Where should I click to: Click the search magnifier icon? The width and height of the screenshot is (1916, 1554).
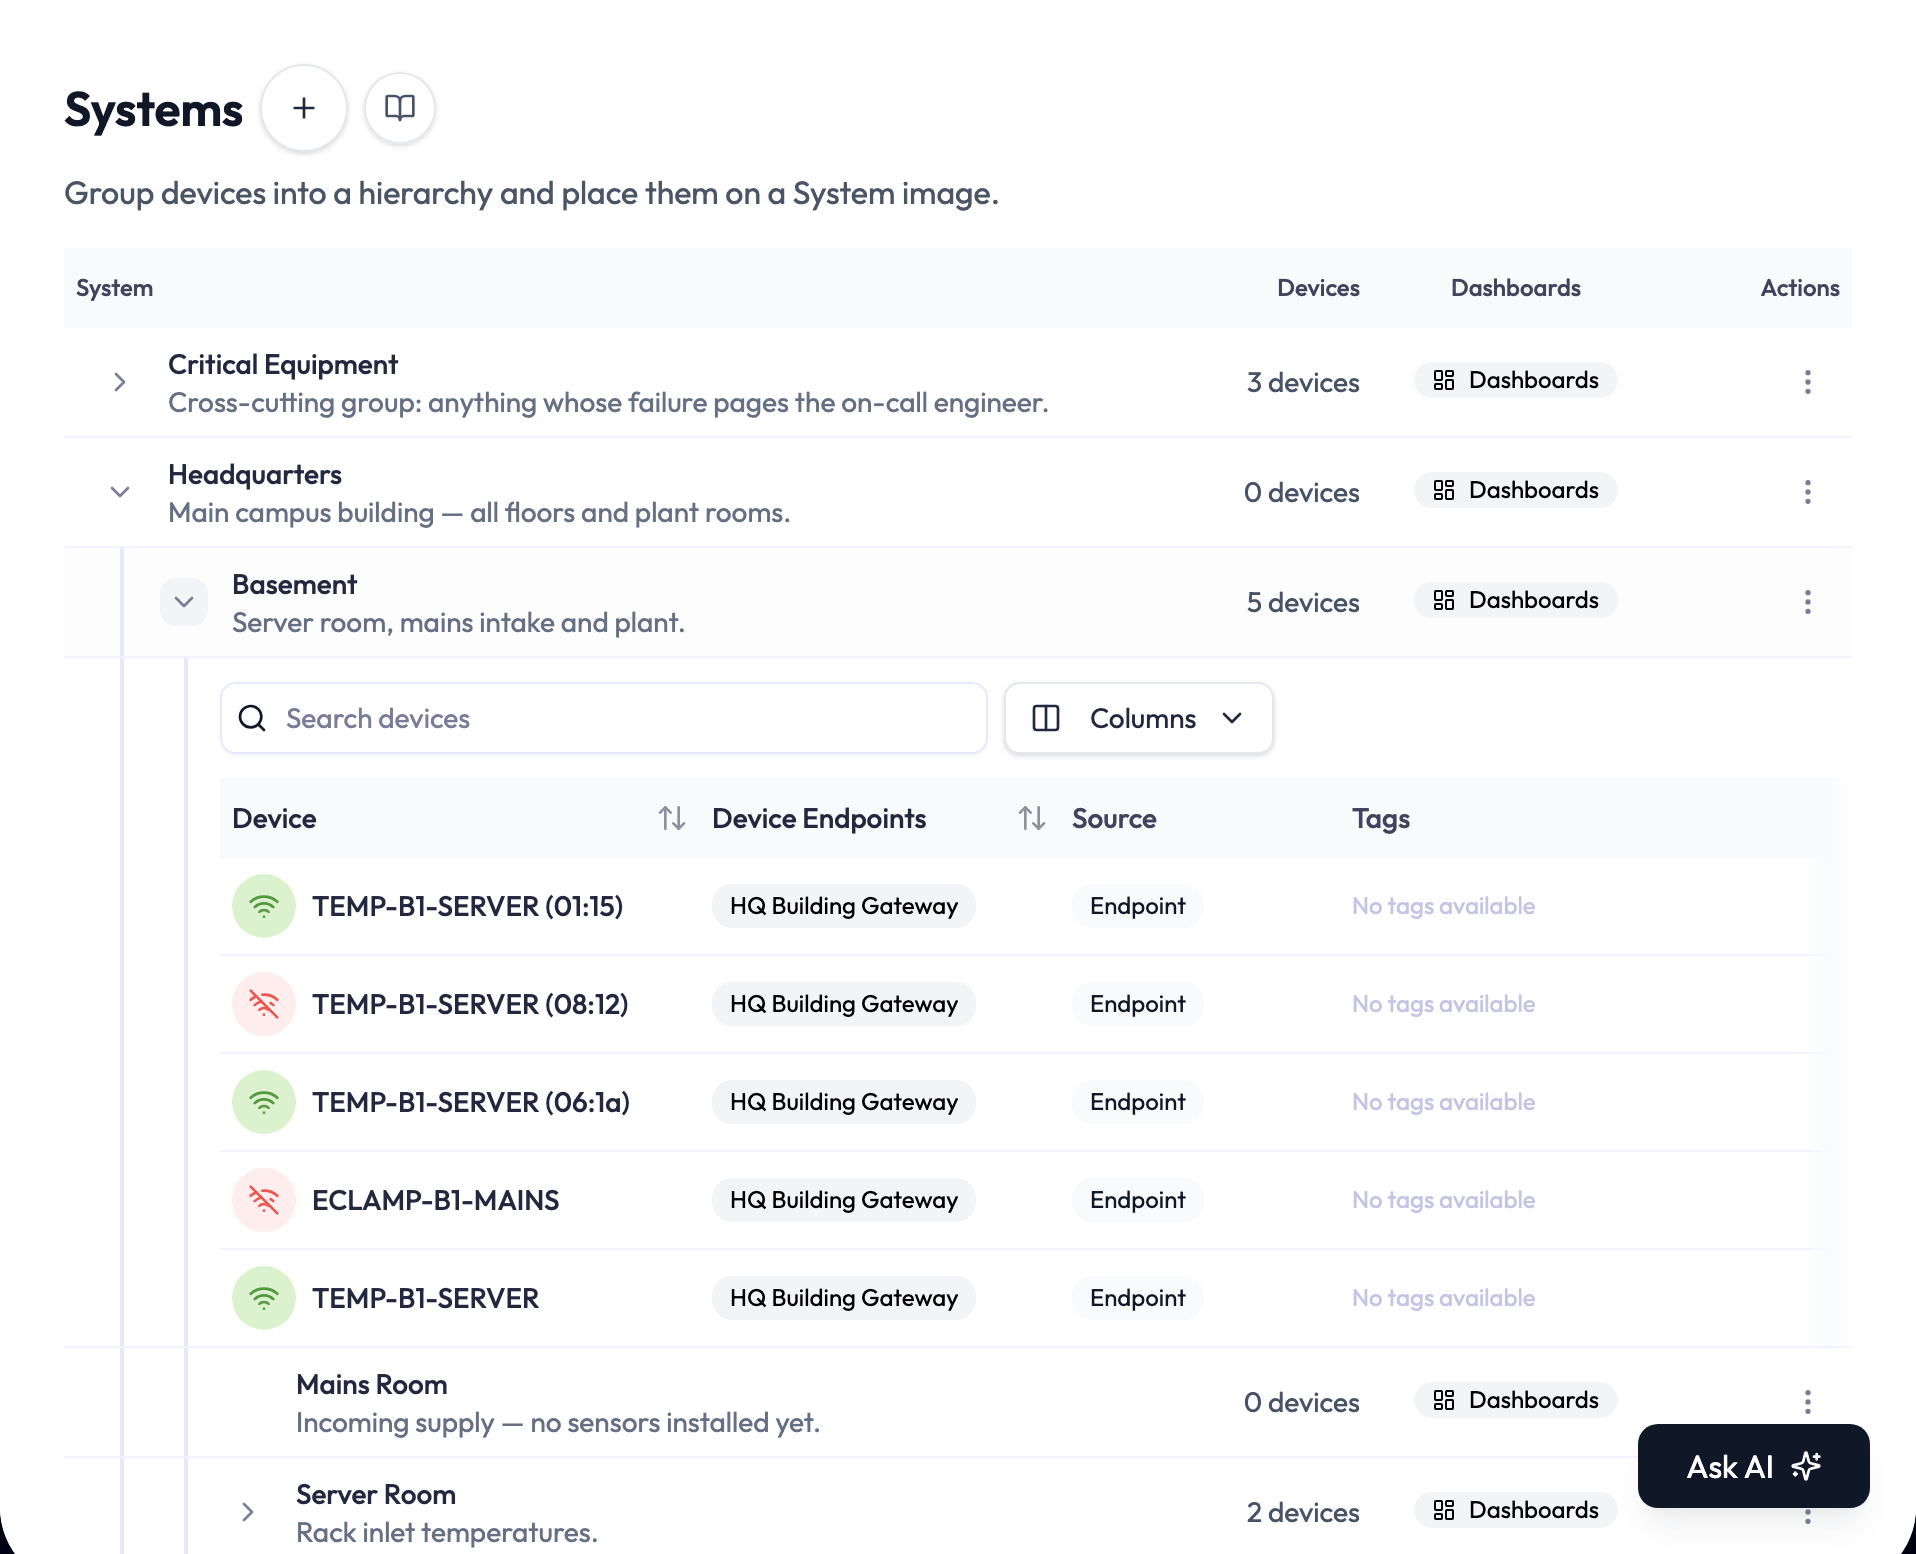pos(252,718)
